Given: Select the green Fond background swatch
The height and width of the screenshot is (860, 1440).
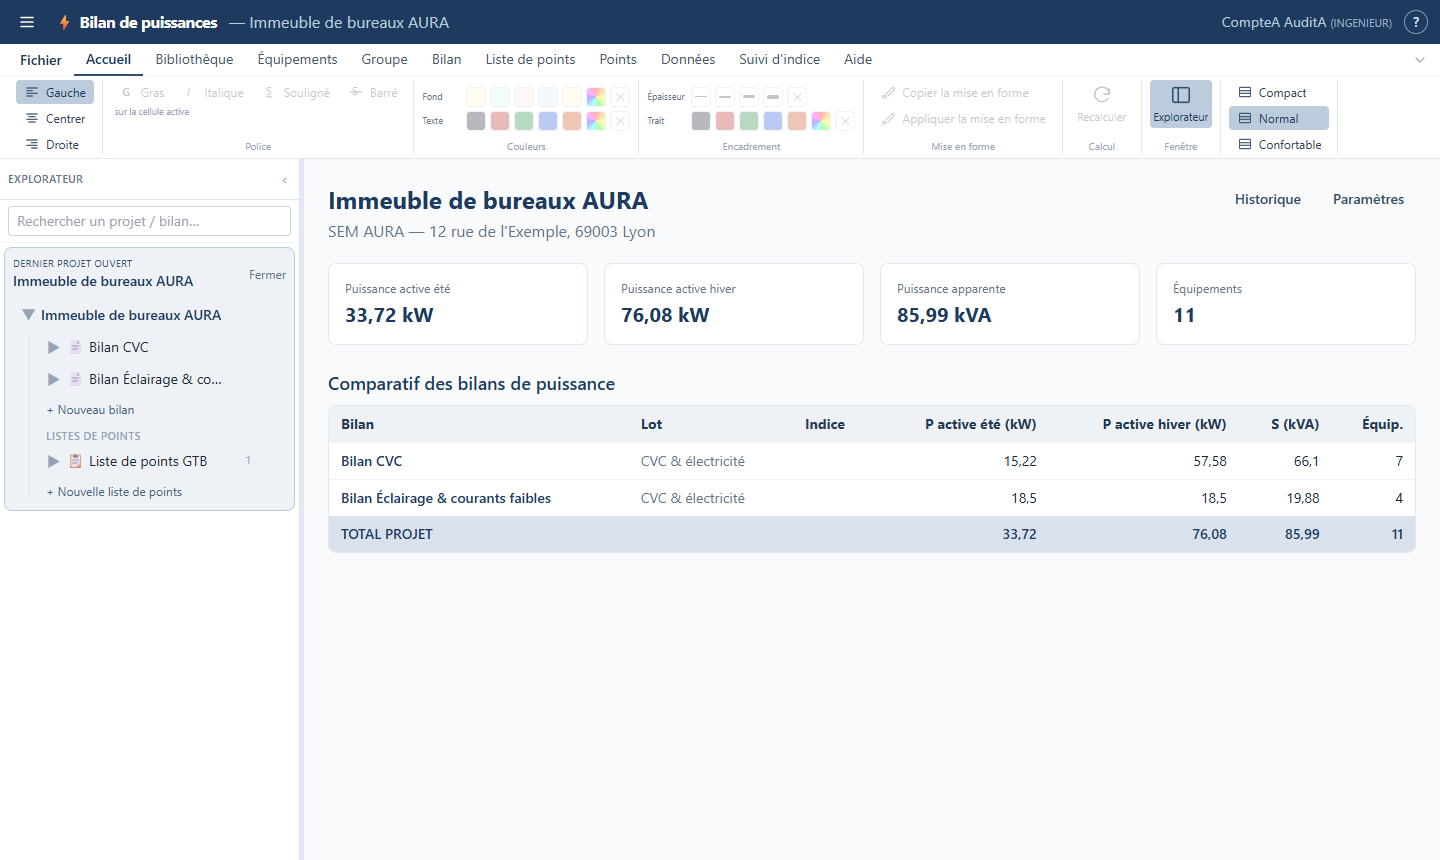Looking at the screenshot, I should [500, 97].
